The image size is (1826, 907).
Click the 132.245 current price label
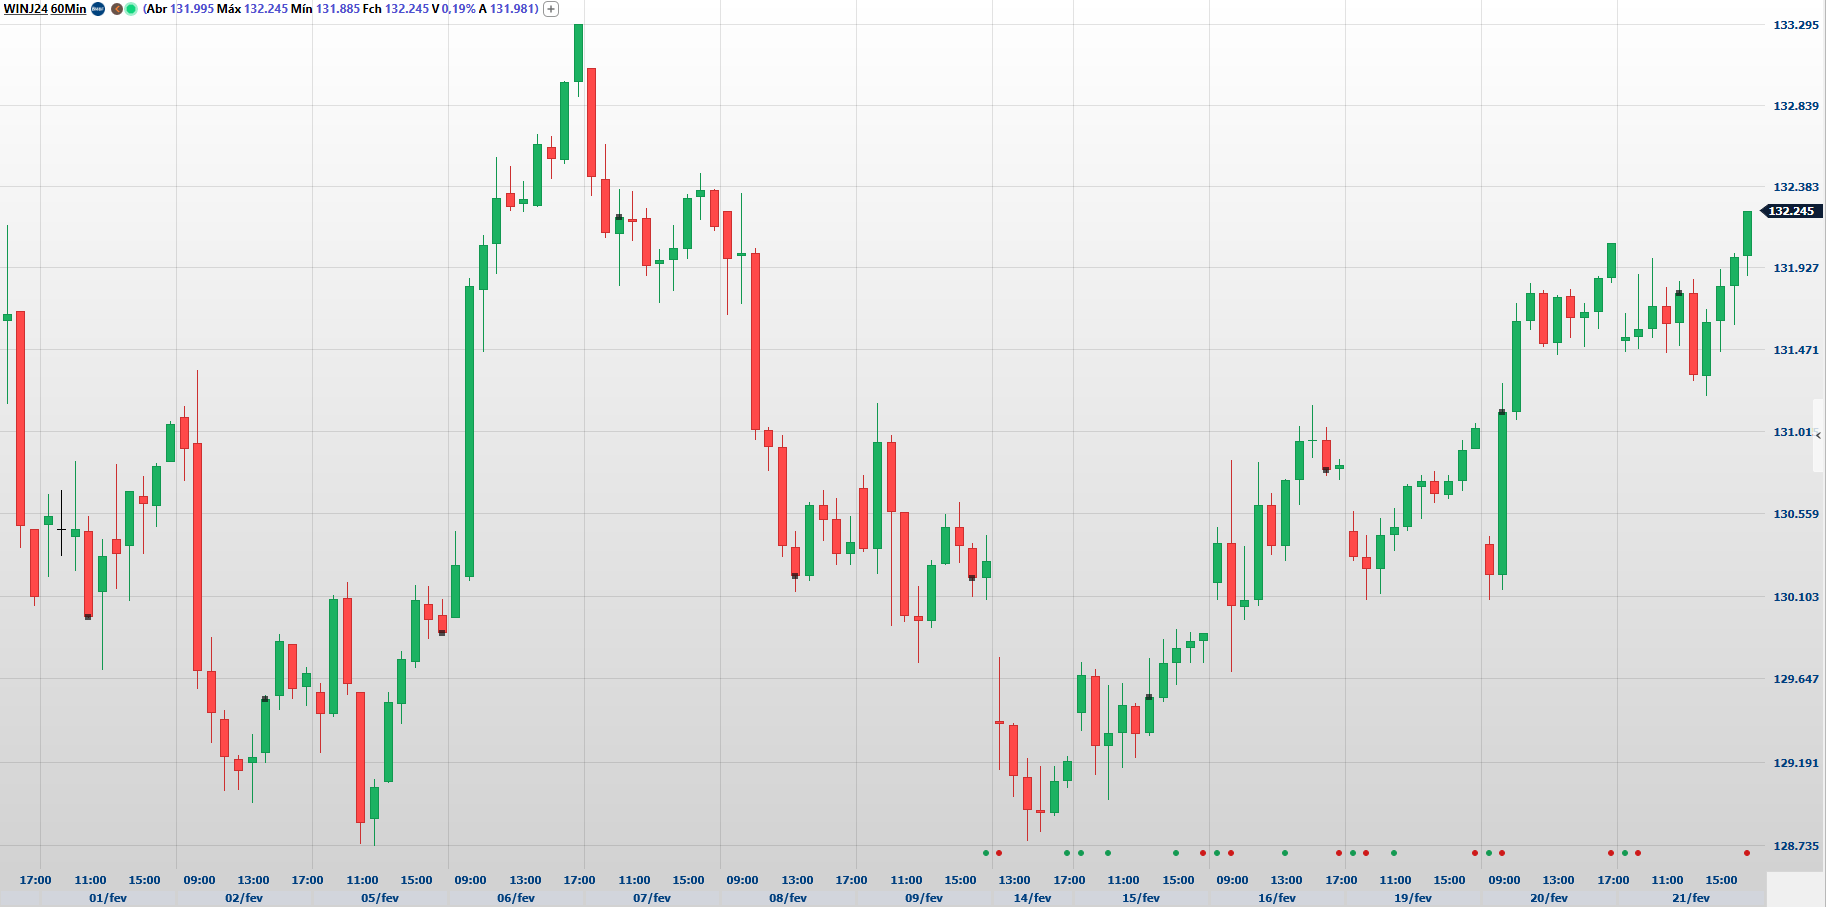point(1791,211)
